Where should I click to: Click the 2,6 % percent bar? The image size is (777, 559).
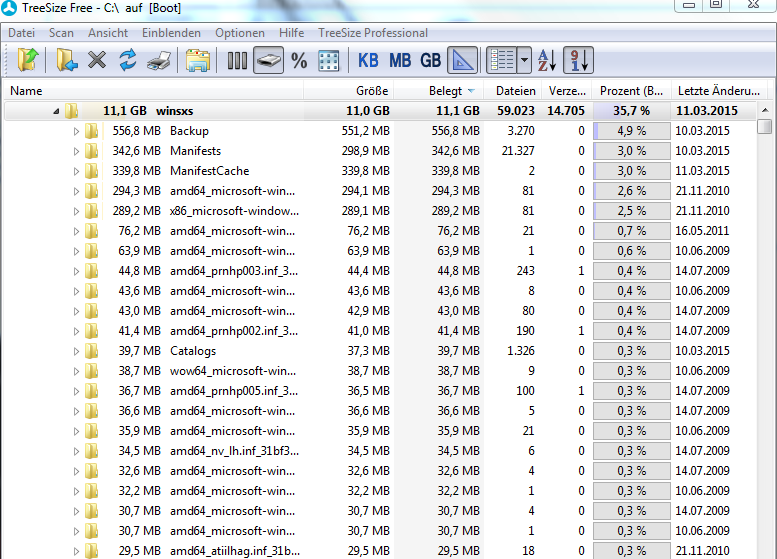[632, 191]
